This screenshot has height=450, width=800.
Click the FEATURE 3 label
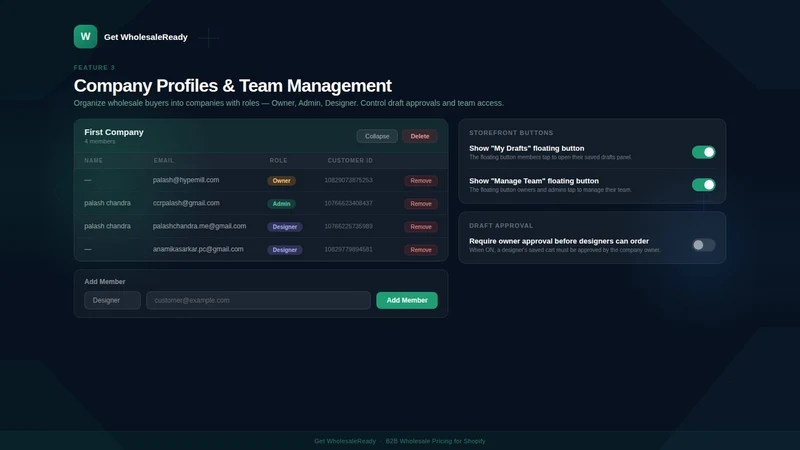(94, 67)
